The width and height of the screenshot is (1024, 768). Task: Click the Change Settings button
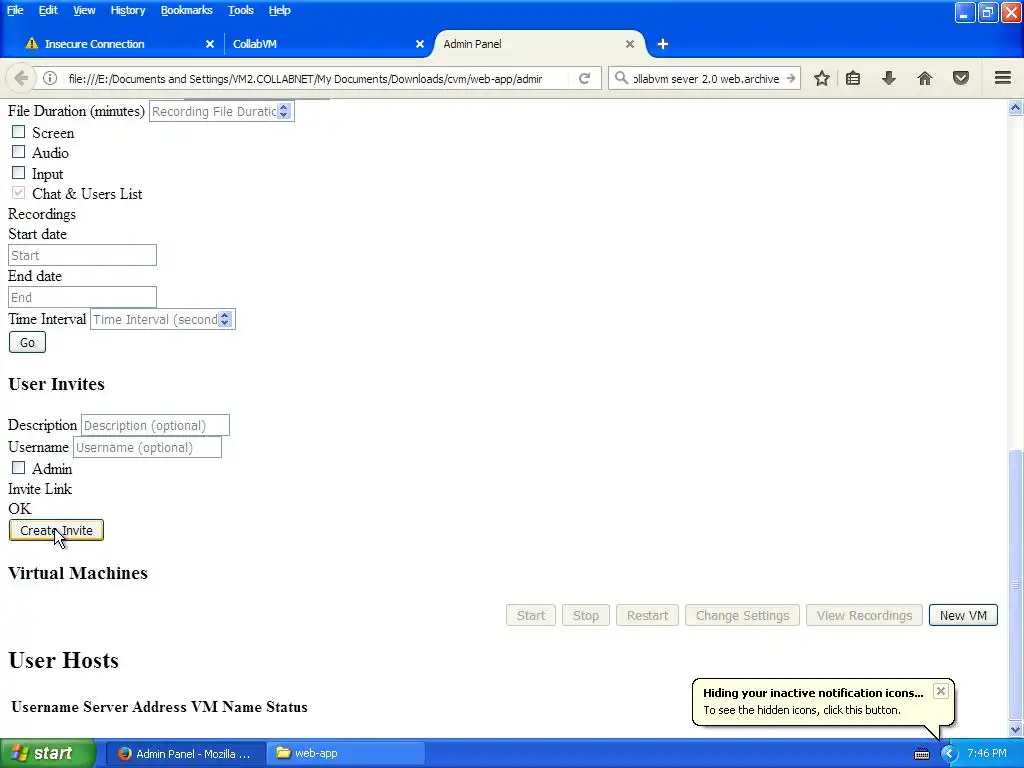tap(743, 615)
